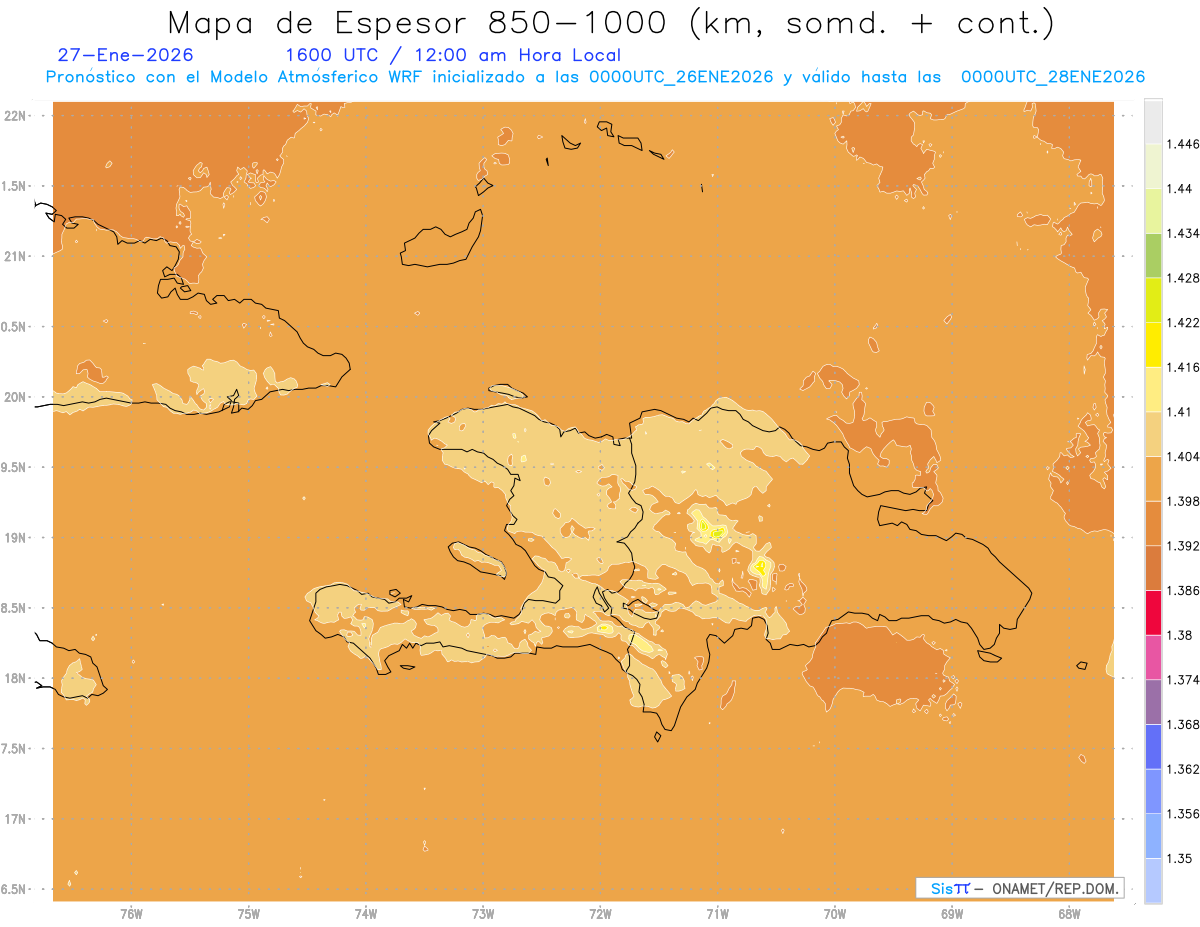Click the legend value '1.362'
Viewport: 1200px width, 927px height.
[1183, 769]
